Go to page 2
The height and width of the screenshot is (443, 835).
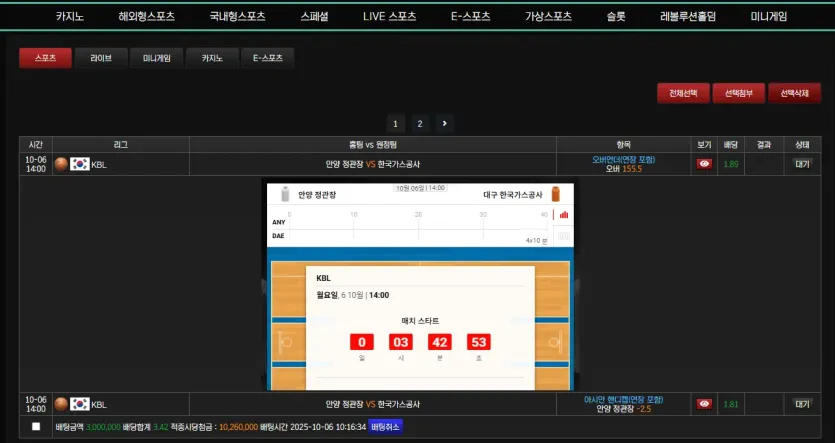point(420,124)
